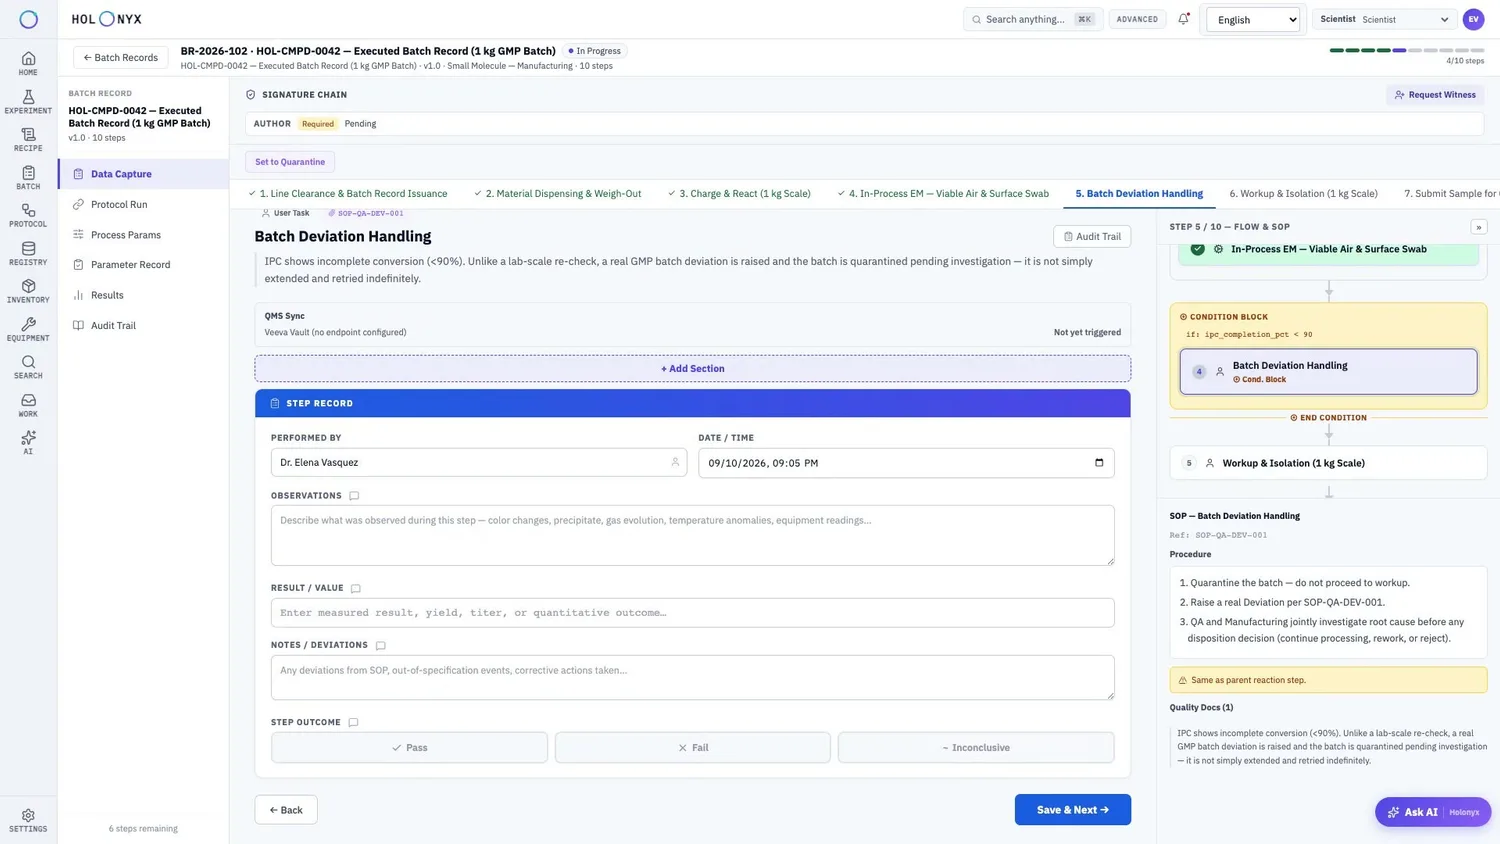Screen dimensions: 1500x844
Task: Open Process Params menu item
Action: 143,235
